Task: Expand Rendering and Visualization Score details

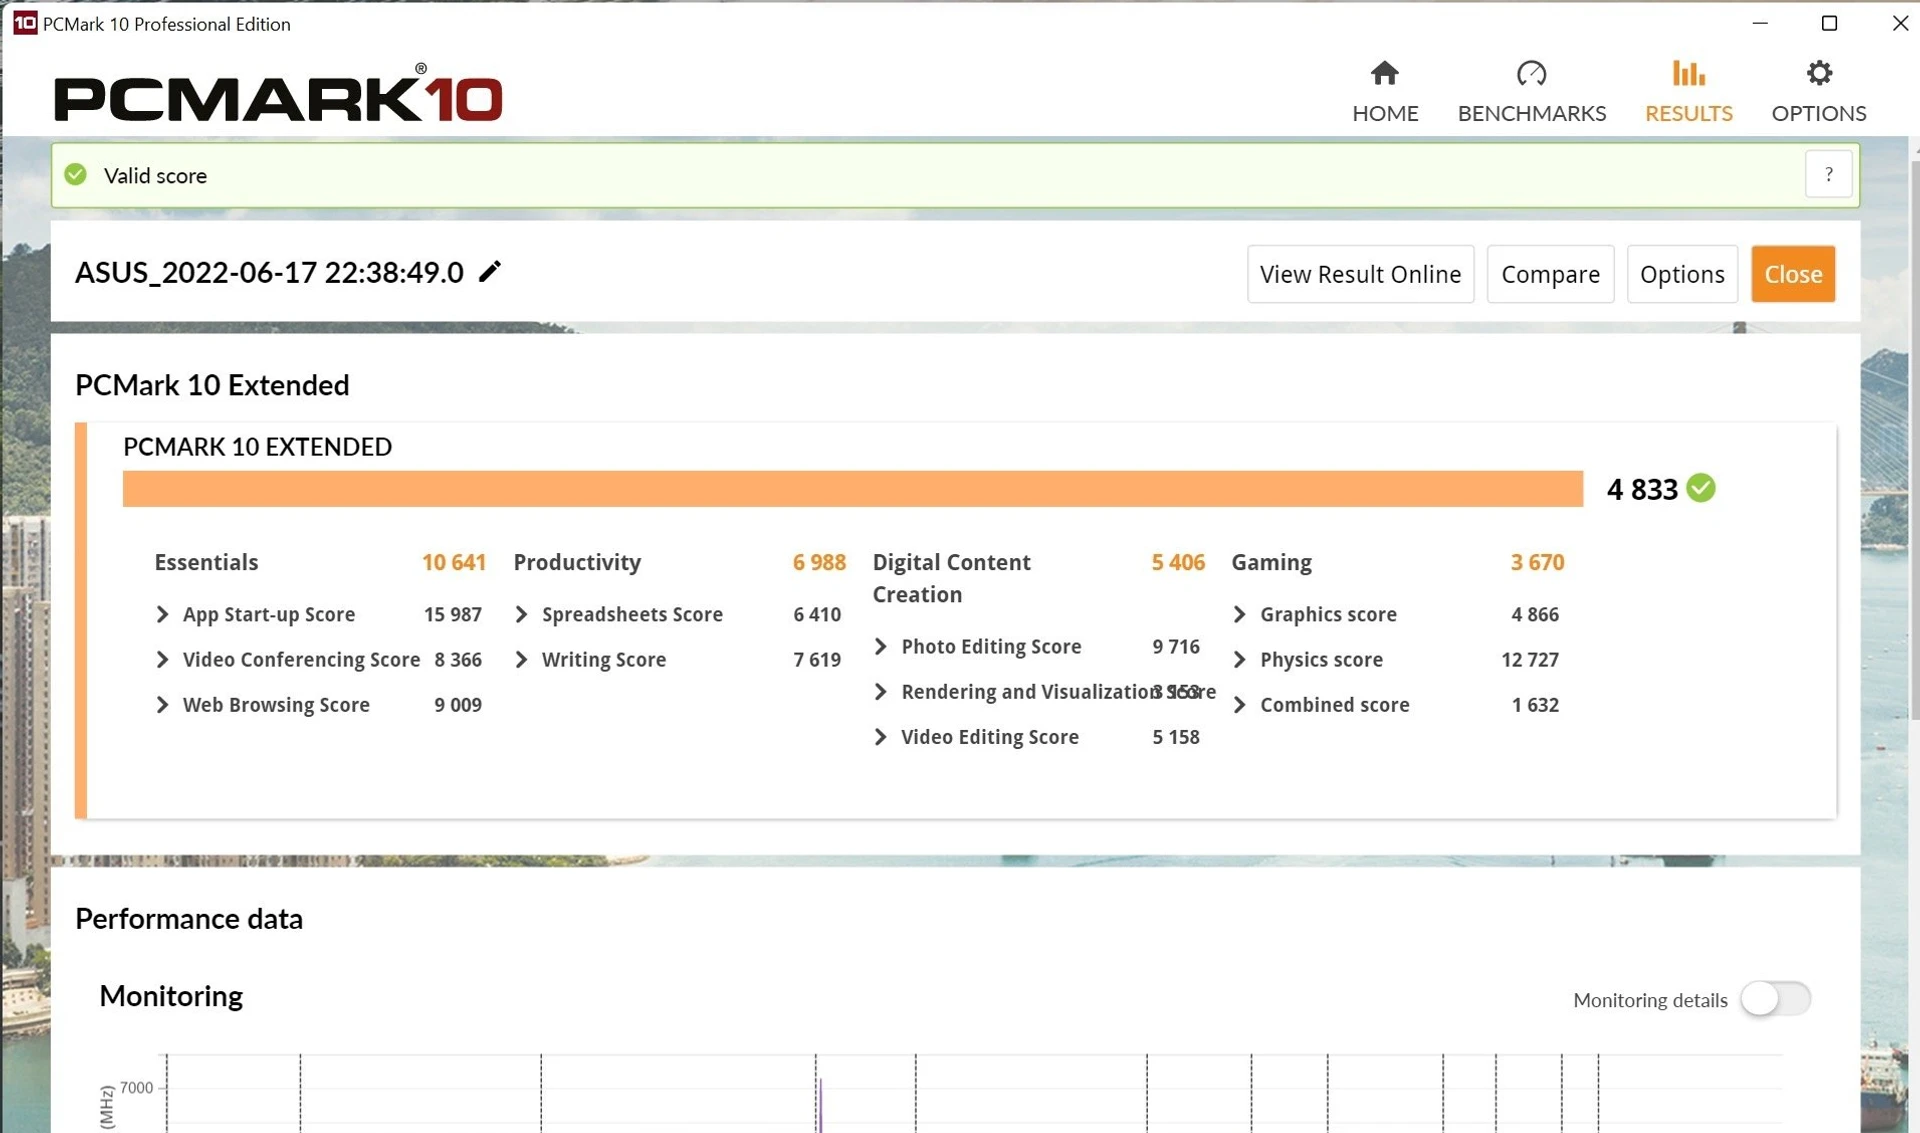Action: (x=880, y=691)
